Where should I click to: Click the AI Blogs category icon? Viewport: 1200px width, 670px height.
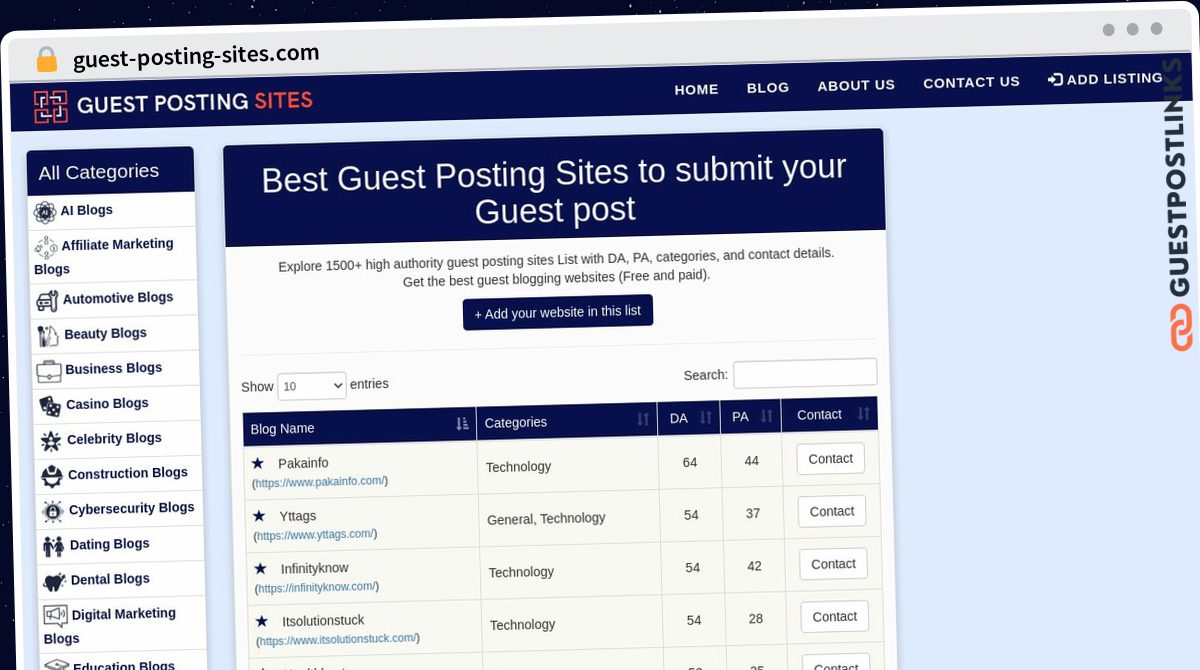pyautogui.click(x=45, y=212)
